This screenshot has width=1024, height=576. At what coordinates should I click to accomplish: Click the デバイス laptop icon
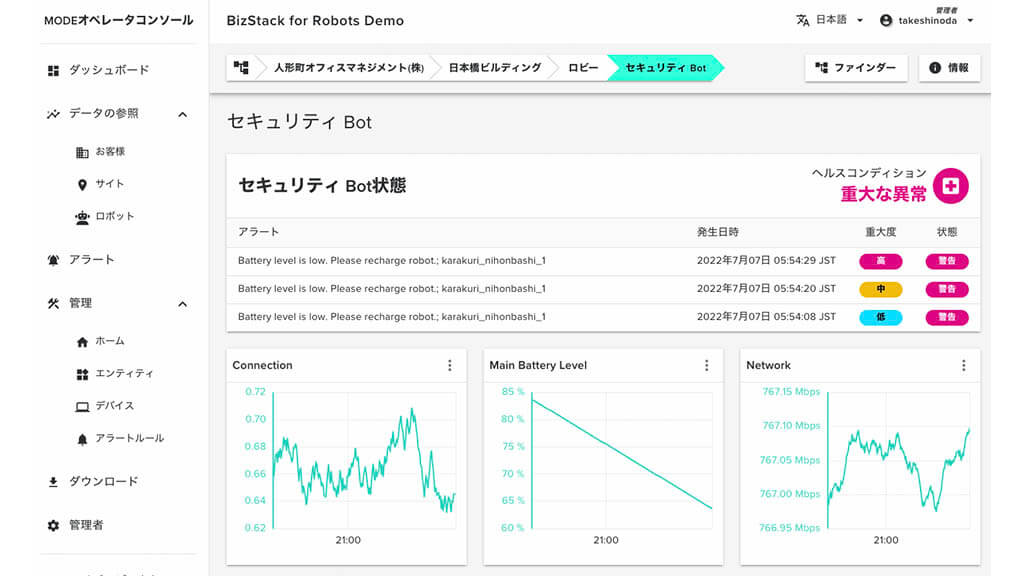82,406
